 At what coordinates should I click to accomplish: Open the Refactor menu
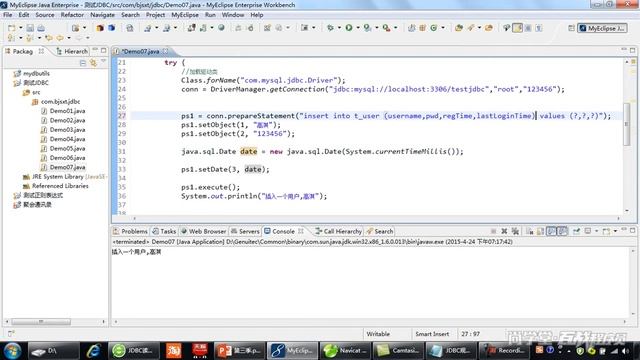(x=72, y=15)
